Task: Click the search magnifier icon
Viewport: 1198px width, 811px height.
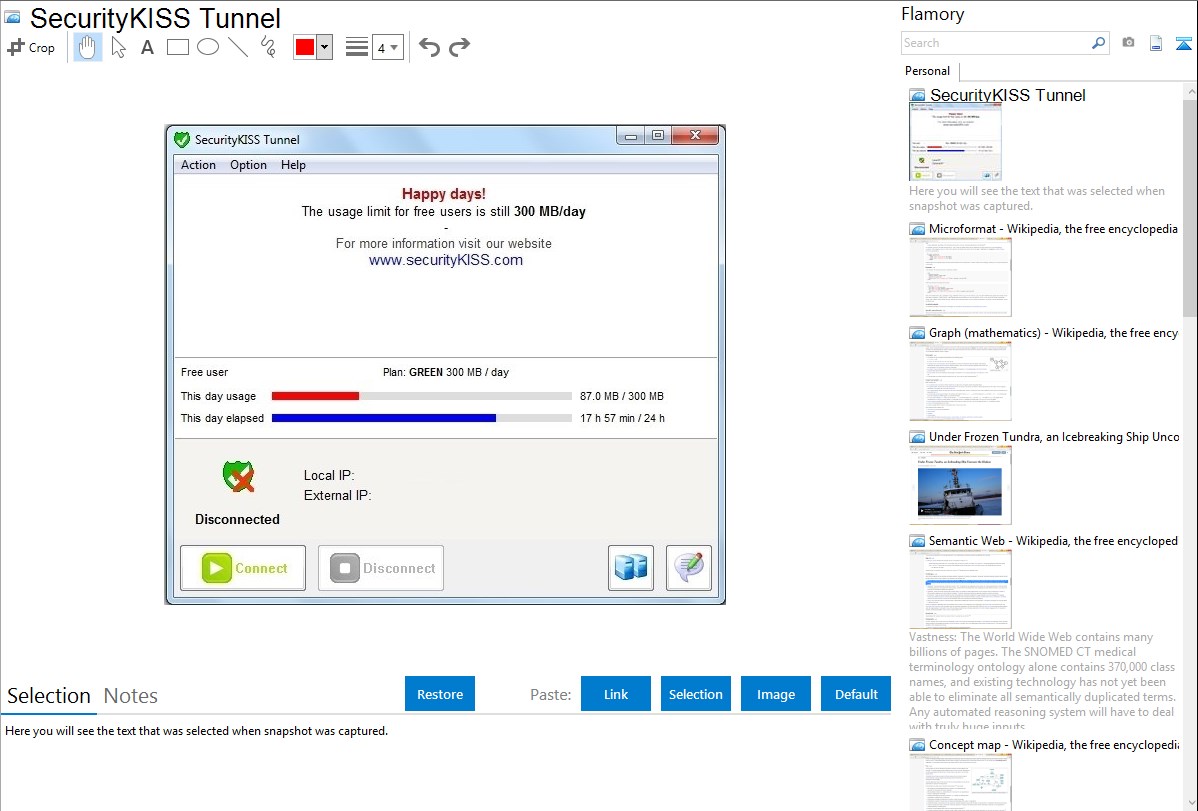Action: tap(1099, 43)
